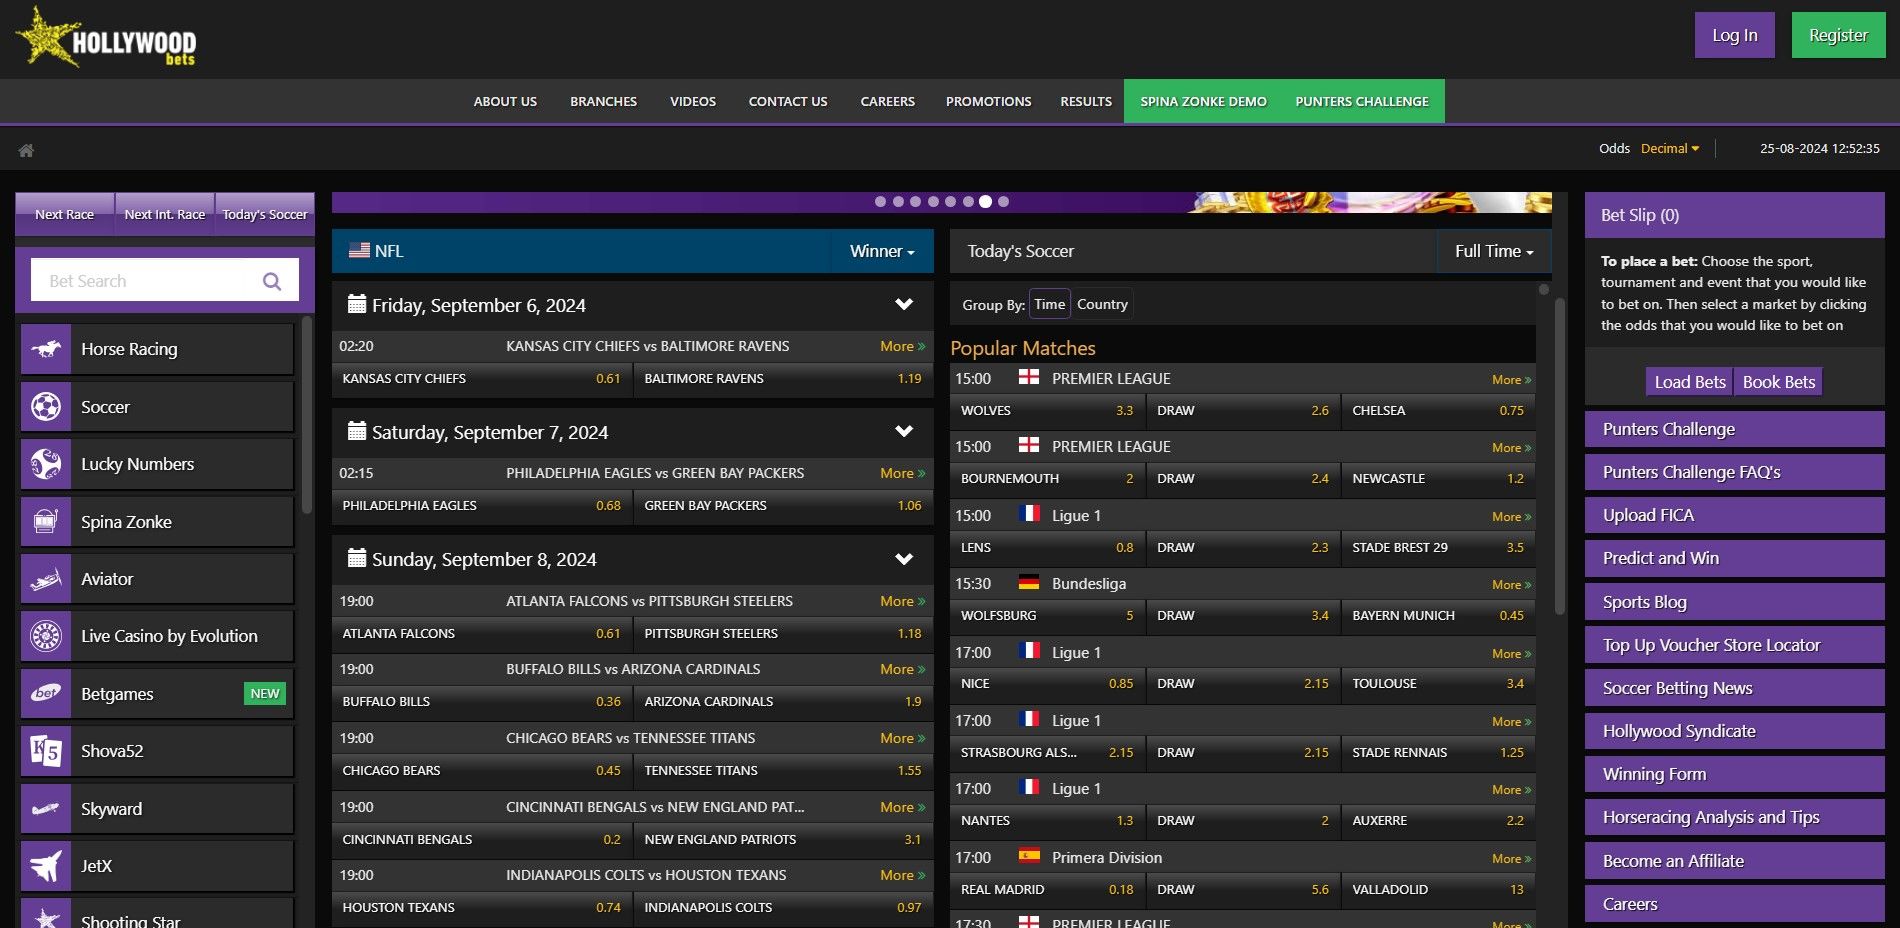
Task: Click the Log In button
Action: [1735, 35]
